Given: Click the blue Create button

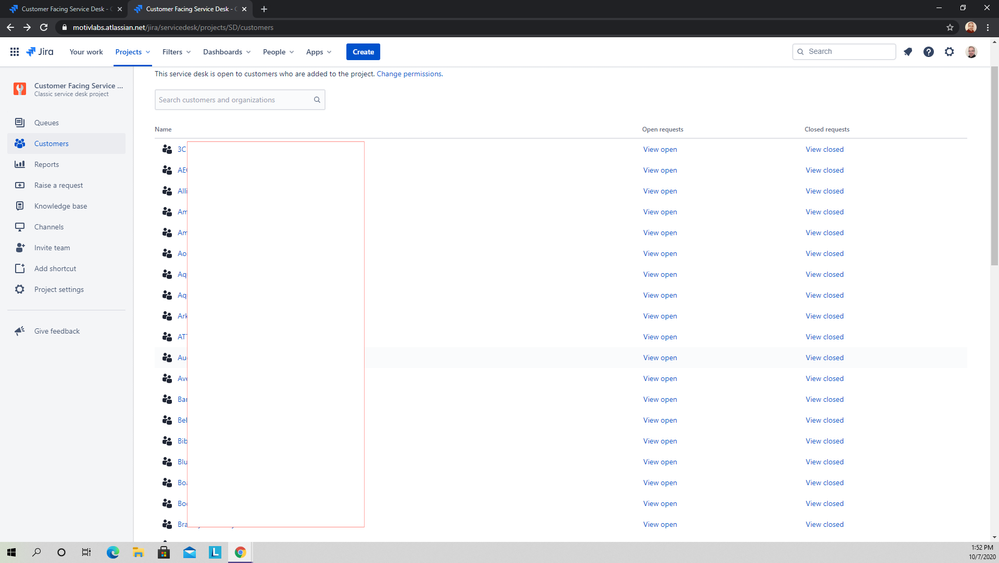Looking at the screenshot, I should click(363, 52).
